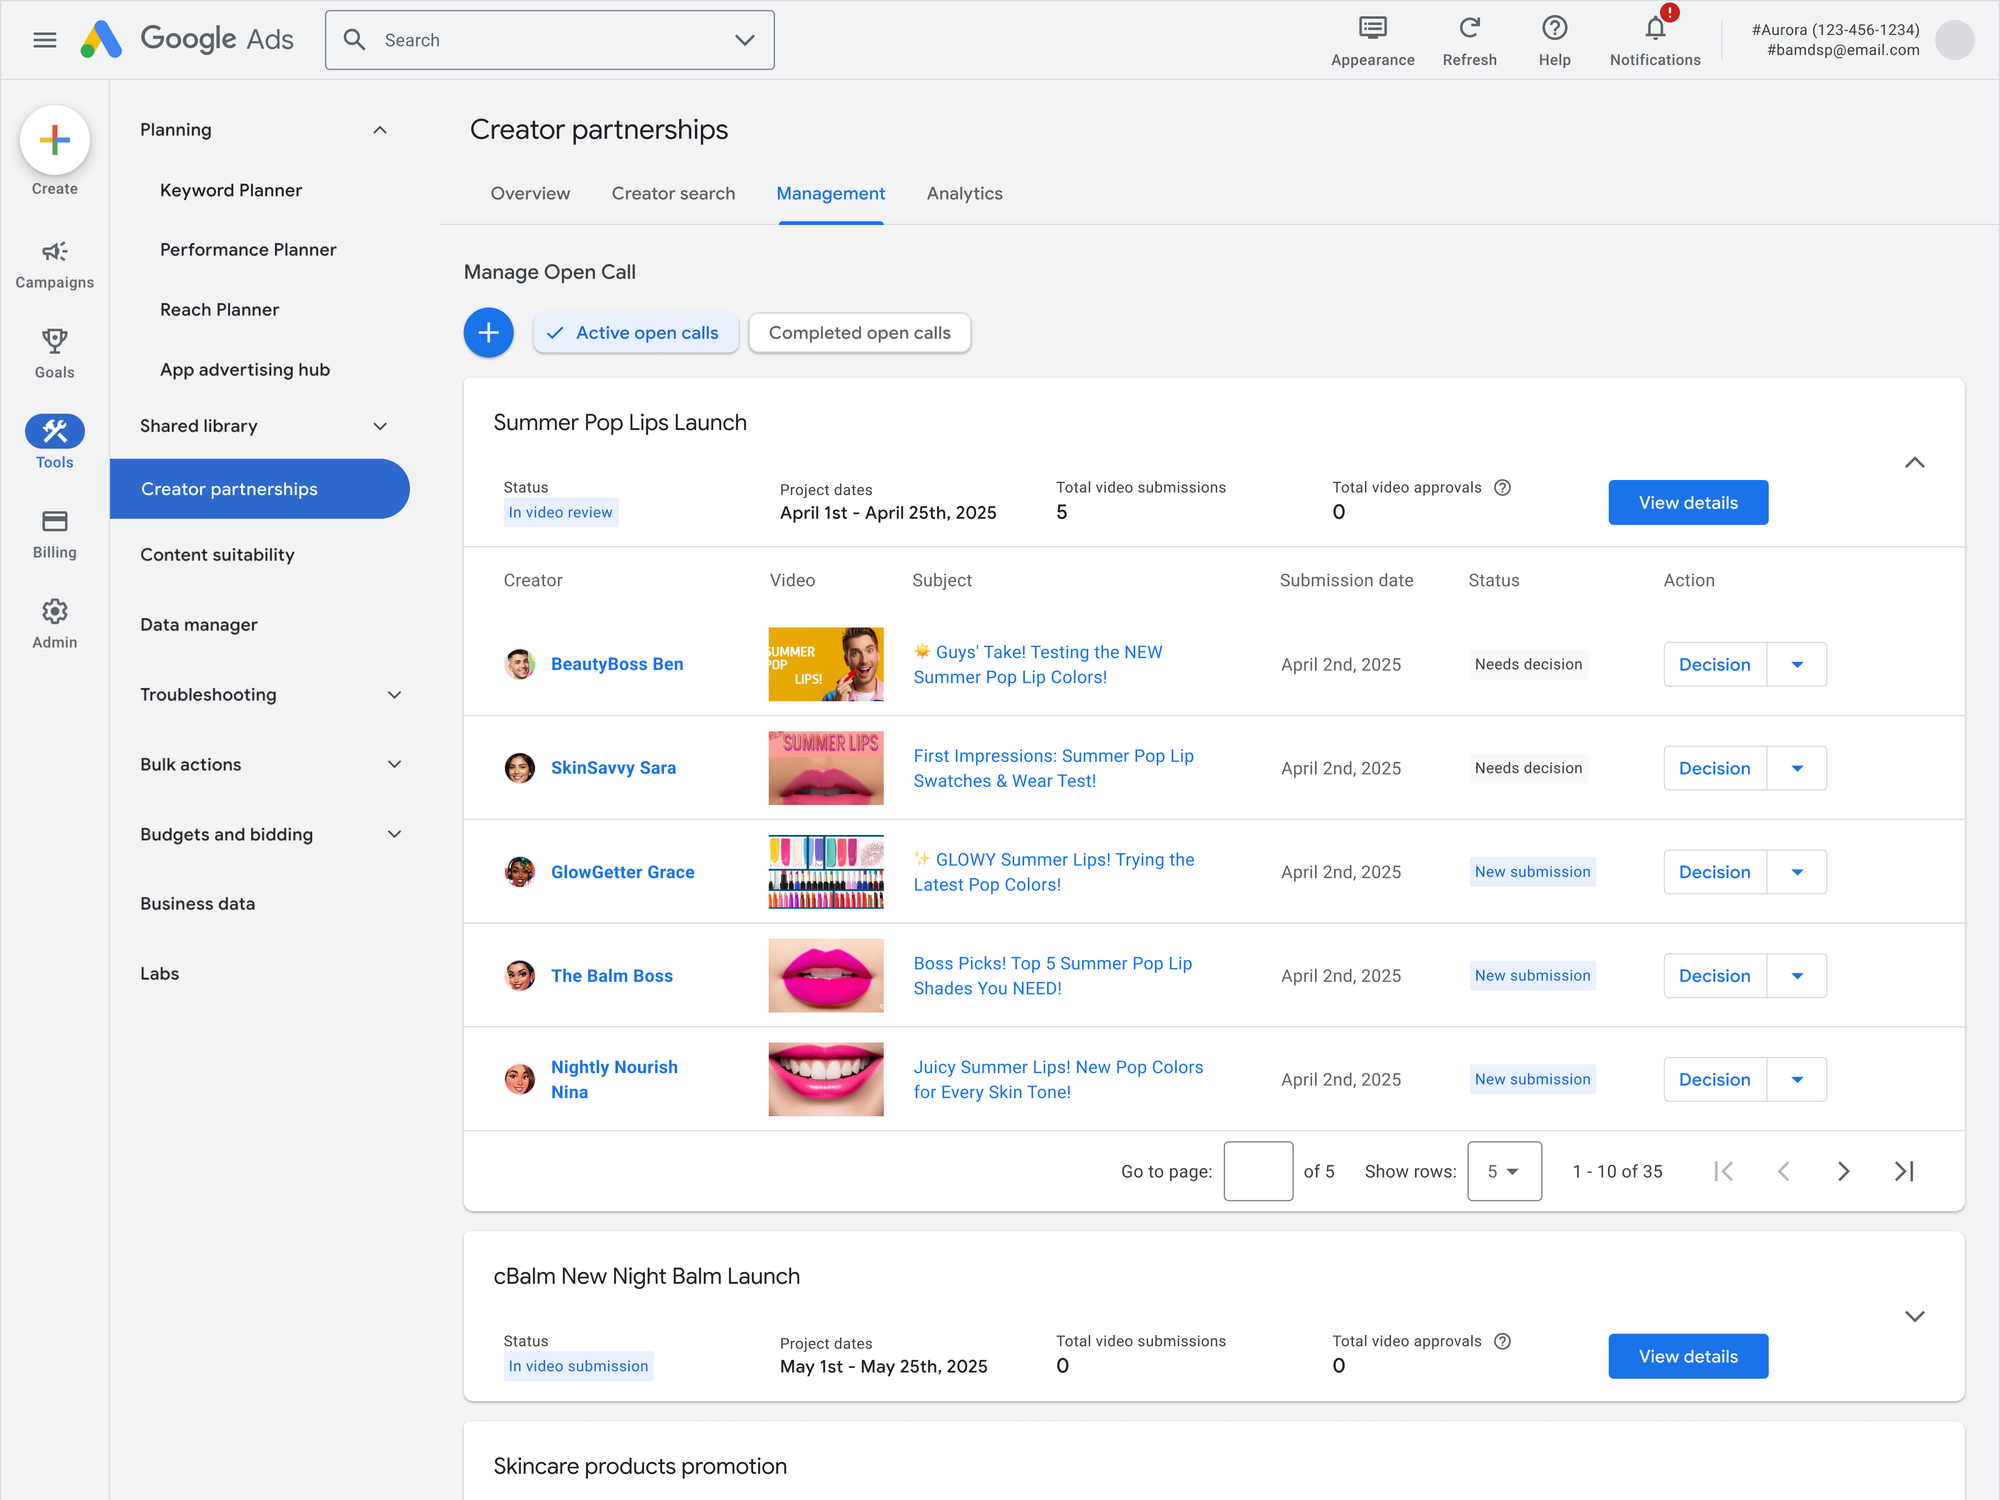Switch to the Overview tab
The image size is (2000, 1500).
click(530, 194)
